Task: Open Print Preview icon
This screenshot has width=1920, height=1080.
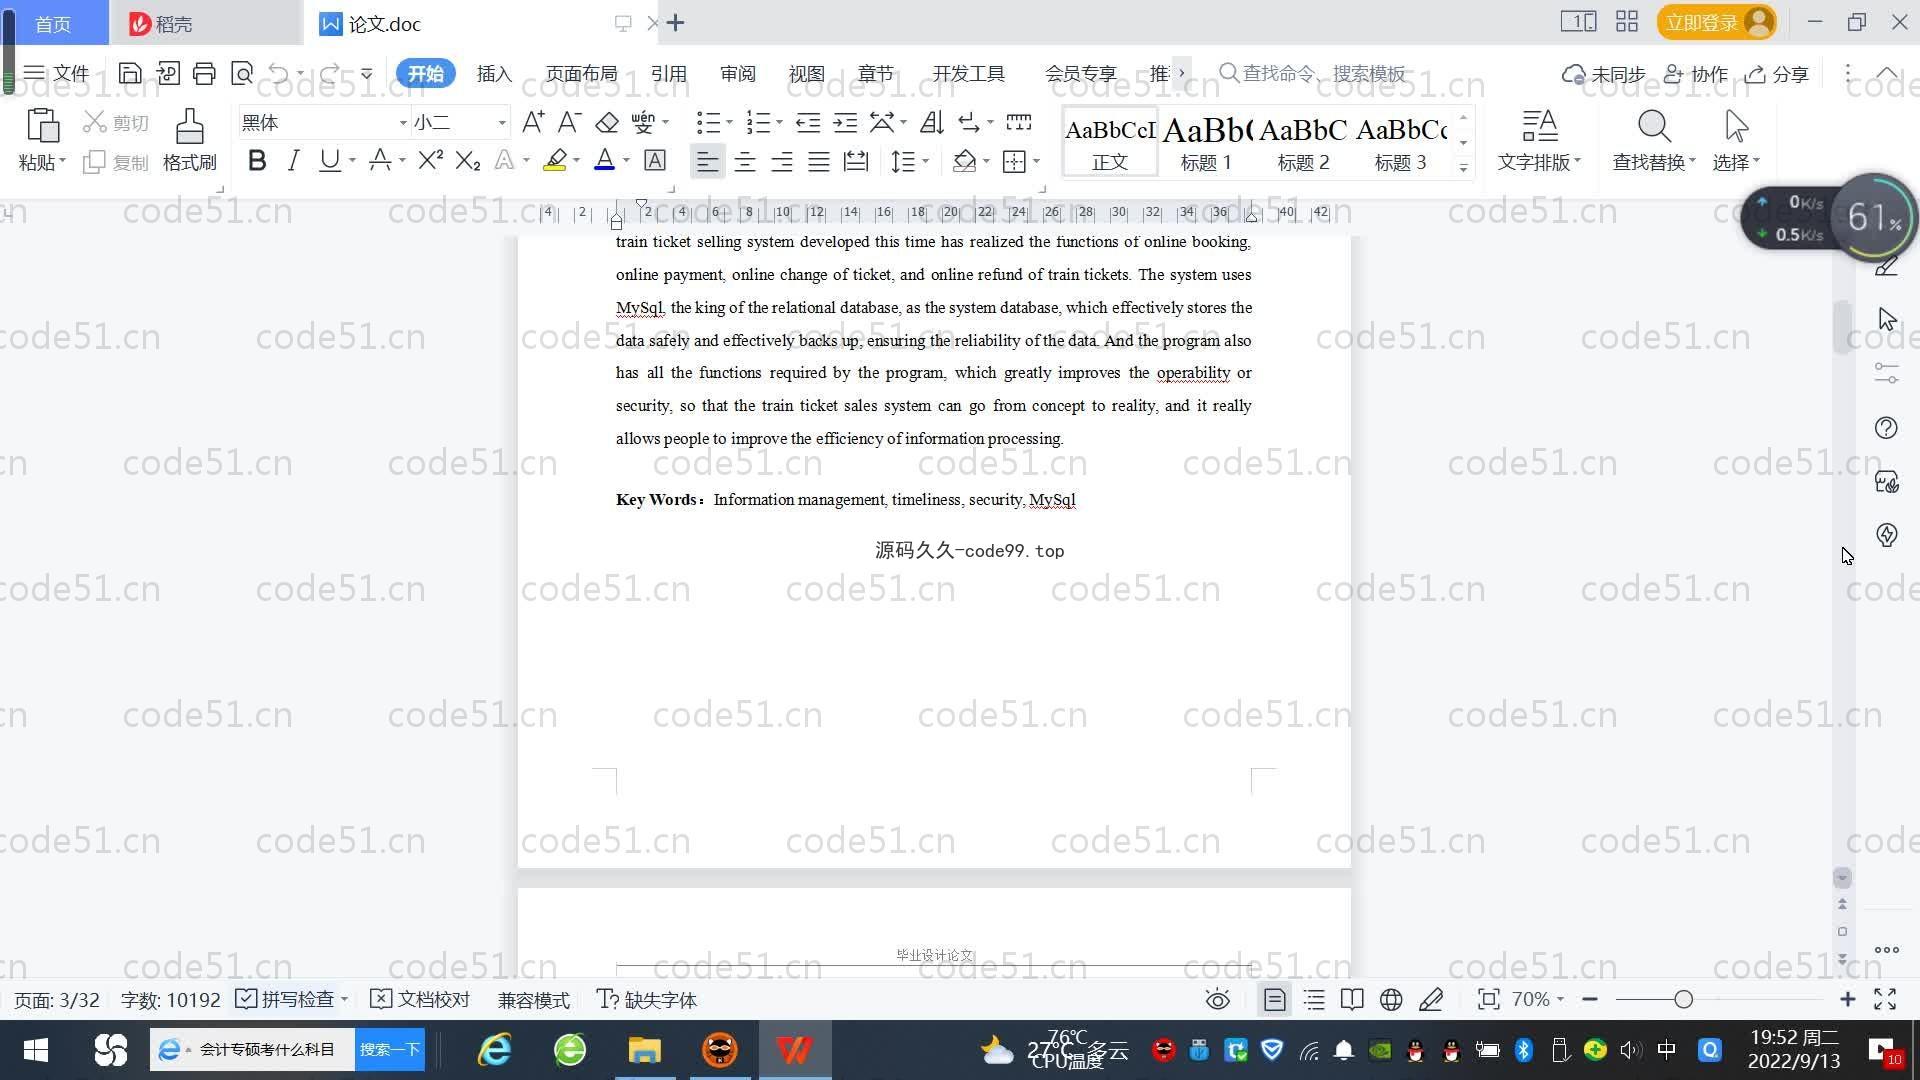Action: pos(242,73)
